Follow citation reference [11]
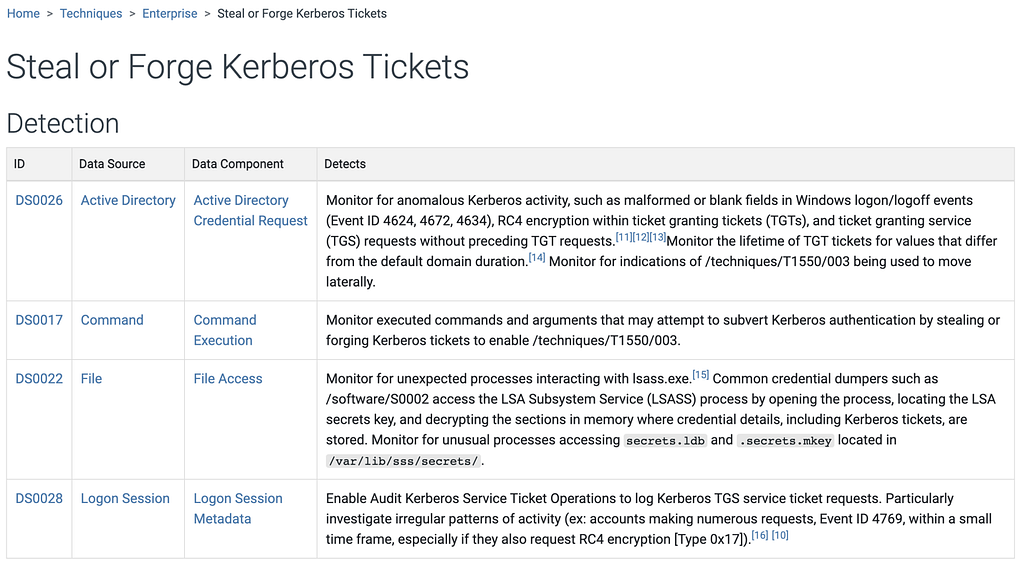This screenshot has height=567, width=1024. (624, 237)
